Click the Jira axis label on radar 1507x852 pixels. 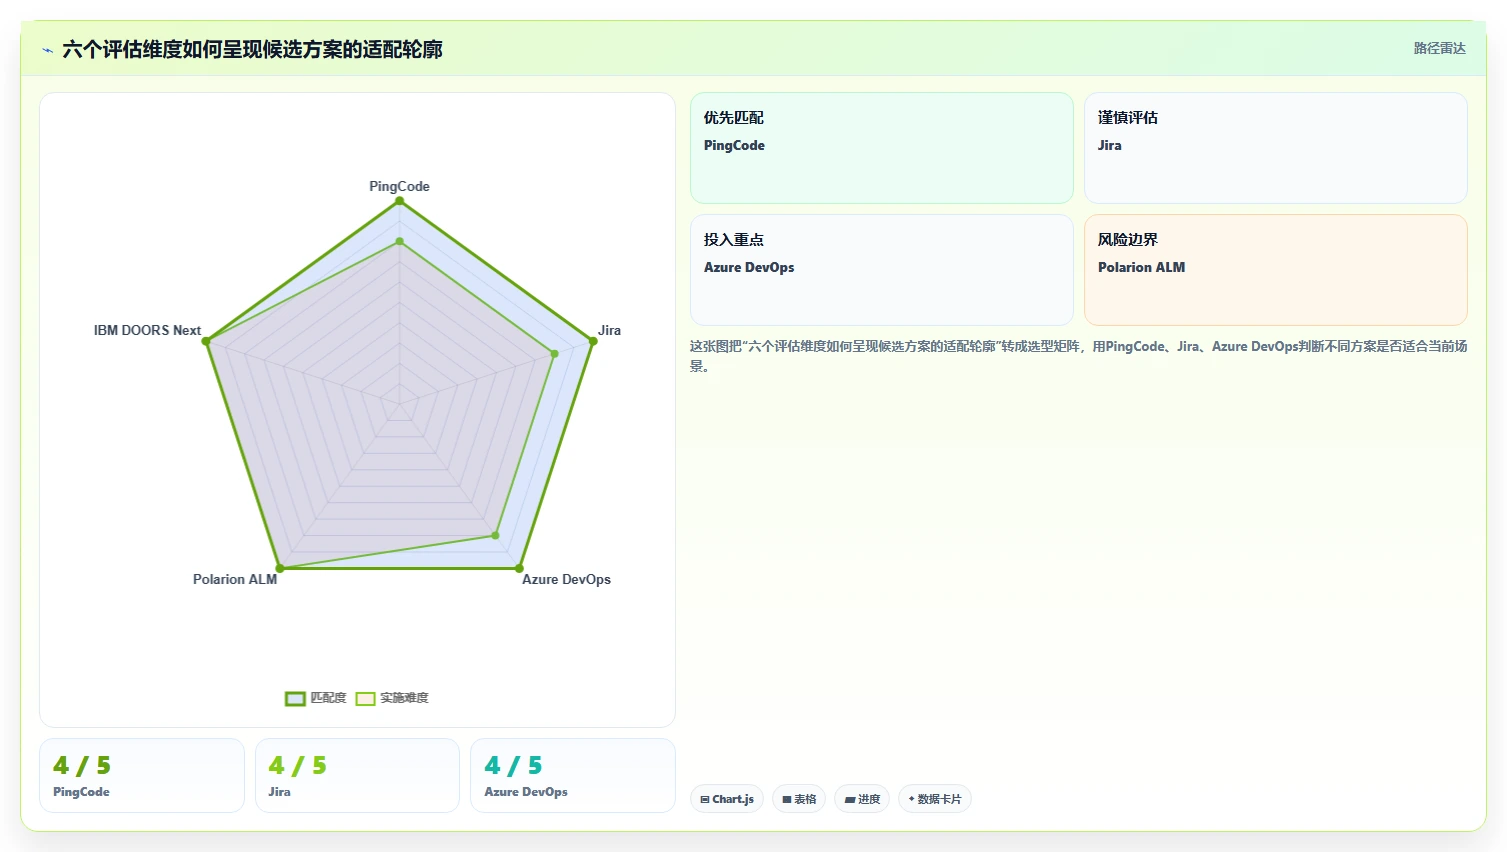pyautogui.click(x=609, y=330)
